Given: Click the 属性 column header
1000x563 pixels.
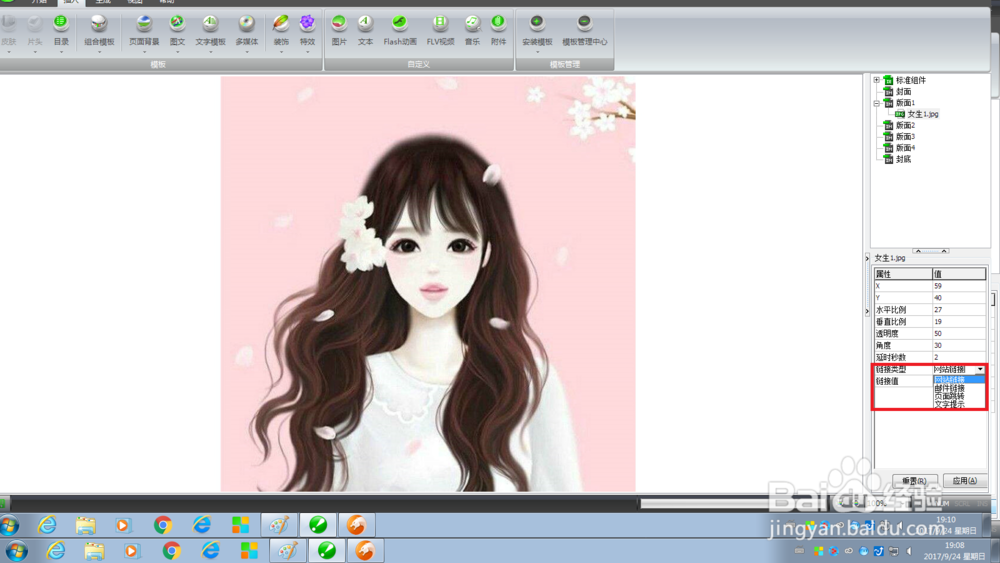Looking at the screenshot, I should click(x=903, y=274).
